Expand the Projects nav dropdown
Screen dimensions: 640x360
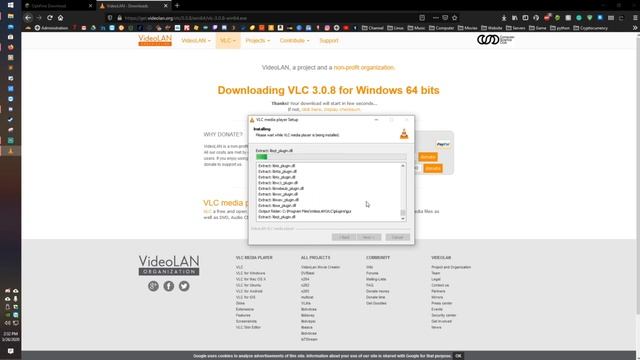point(258,40)
